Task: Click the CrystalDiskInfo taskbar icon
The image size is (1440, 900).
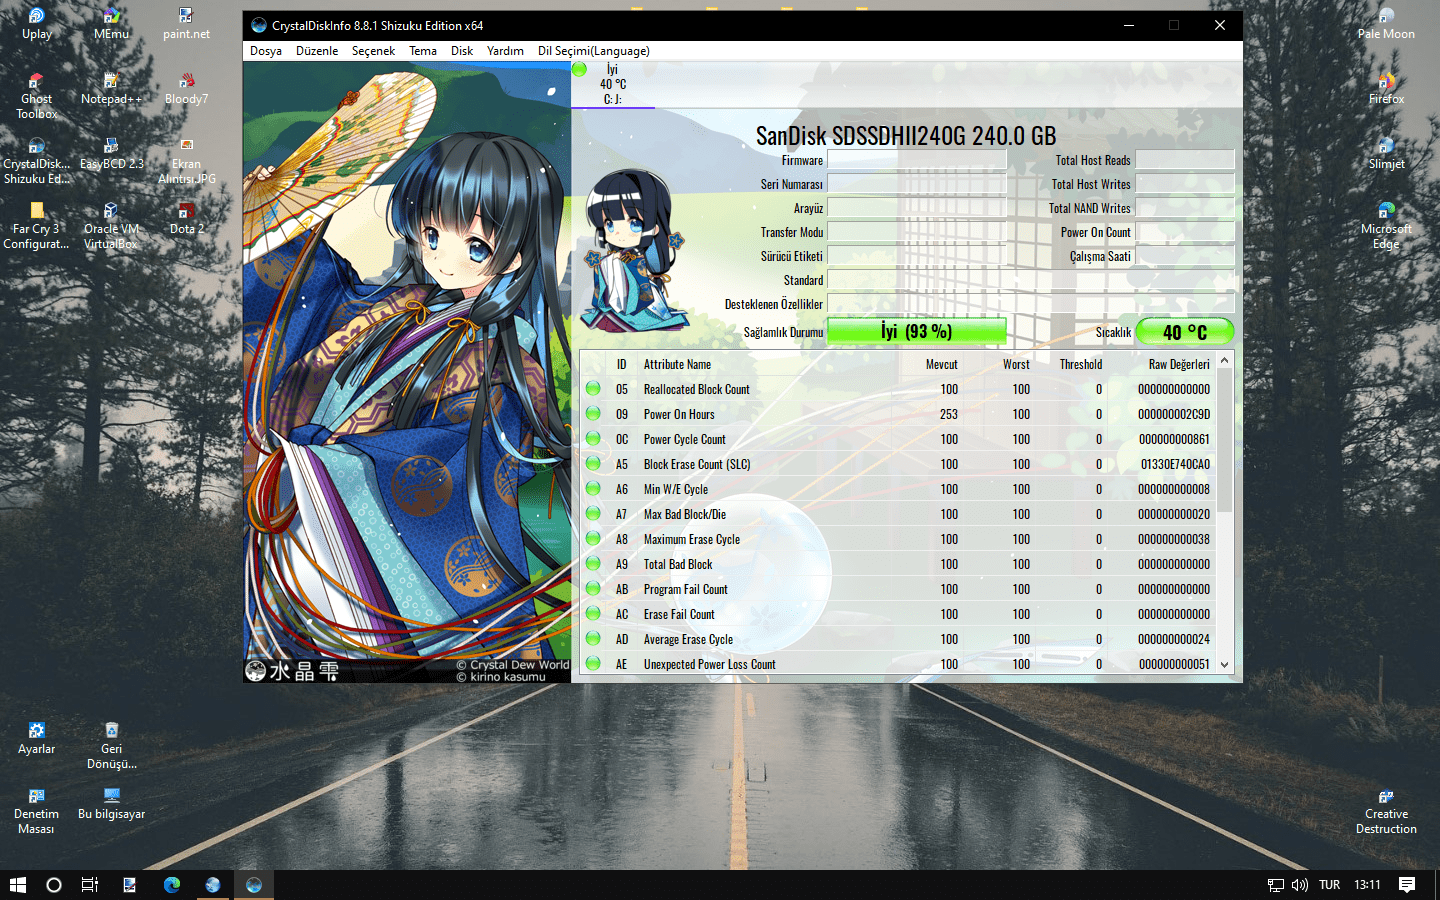Action: pos(254,885)
